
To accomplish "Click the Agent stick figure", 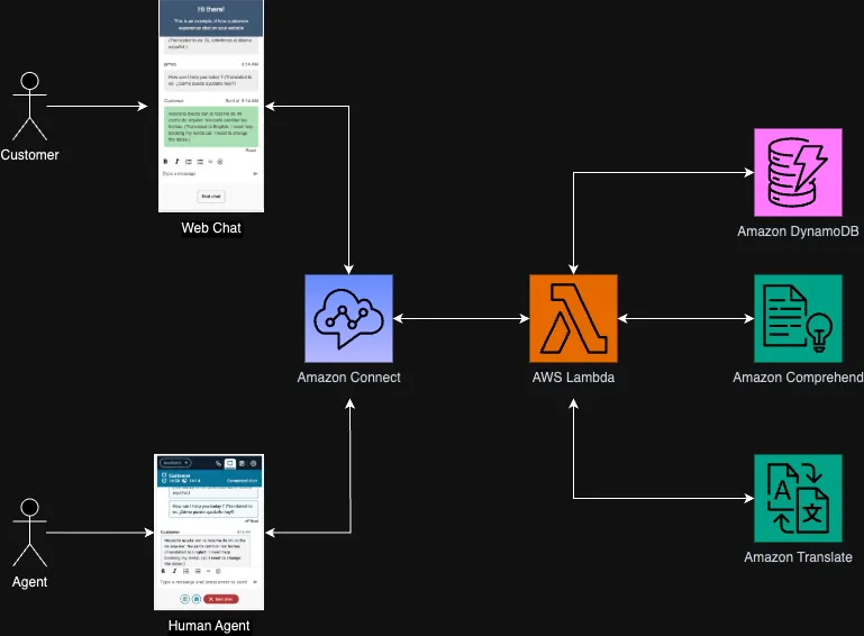I will 30,532.
